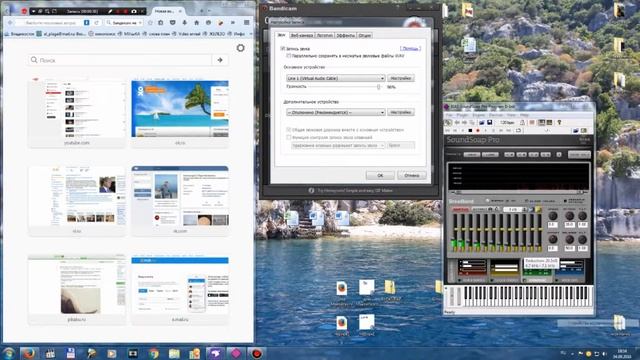Click the media player taskbar icon
This screenshot has width=640, height=360.
click(x=111, y=353)
